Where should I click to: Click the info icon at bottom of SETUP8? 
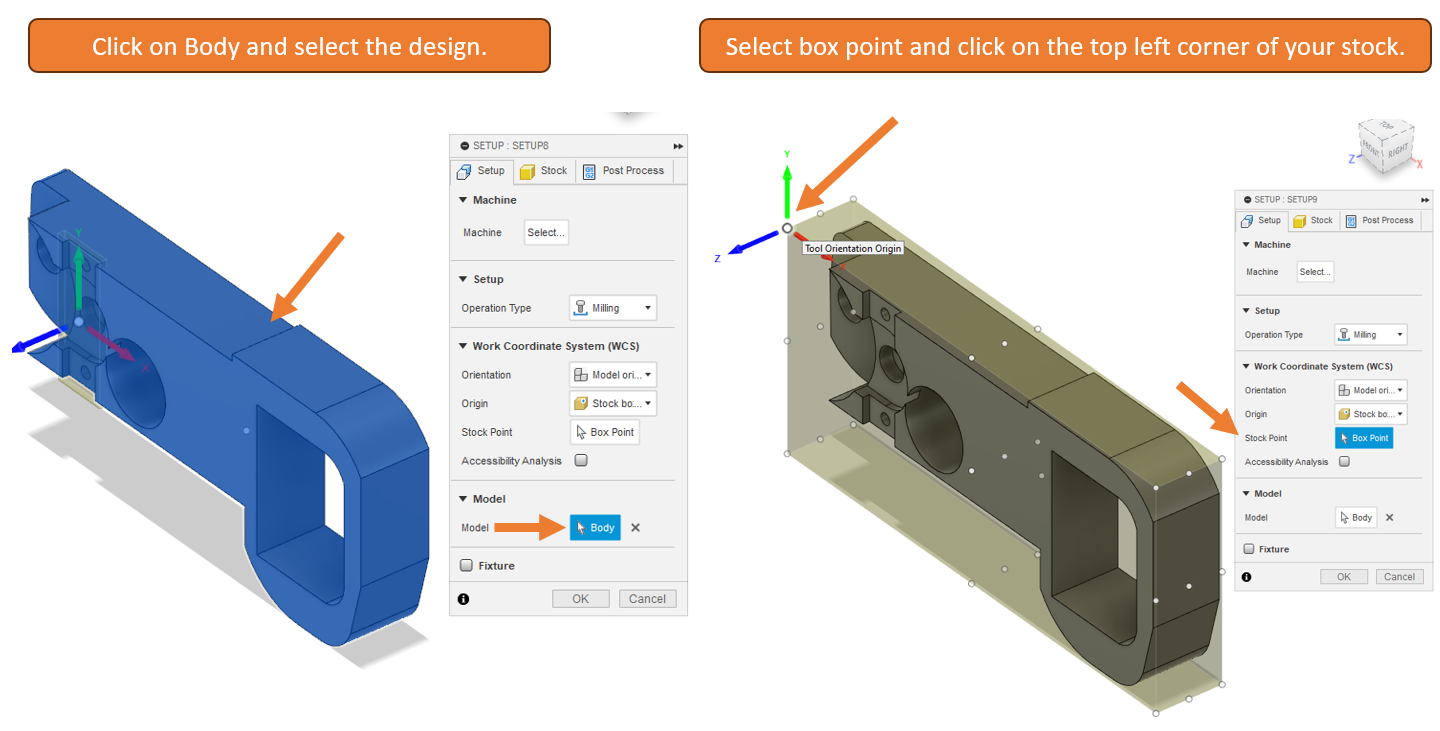[463, 599]
